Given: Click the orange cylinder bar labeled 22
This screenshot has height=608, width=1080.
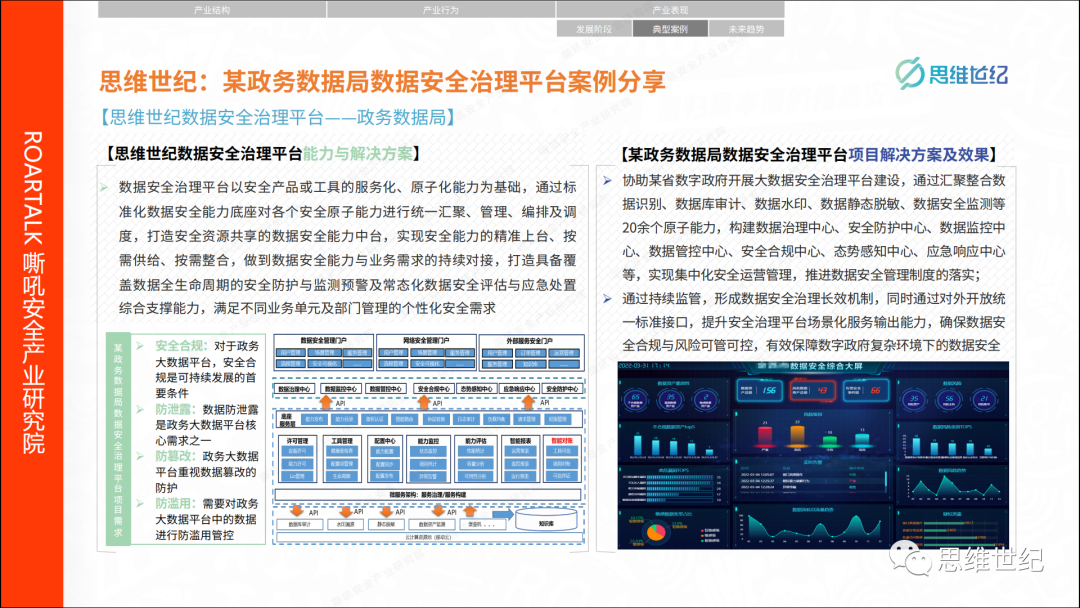Looking at the screenshot, I should pyautogui.click(x=797, y=436).
